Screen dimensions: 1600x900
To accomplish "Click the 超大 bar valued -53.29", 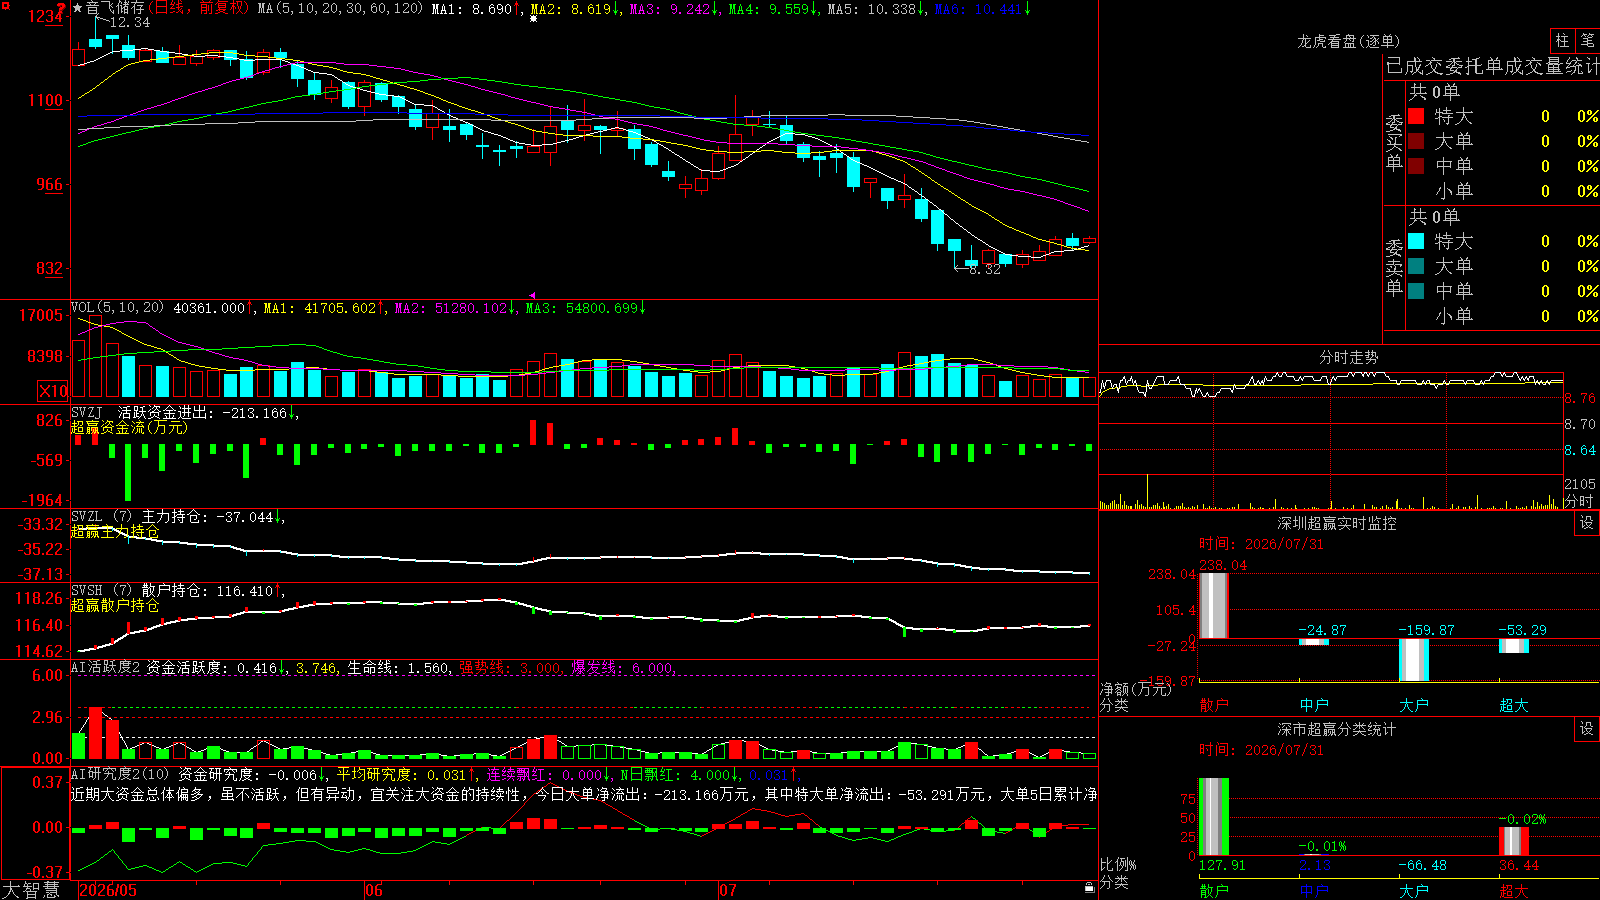I will (x=1513, y=646).
